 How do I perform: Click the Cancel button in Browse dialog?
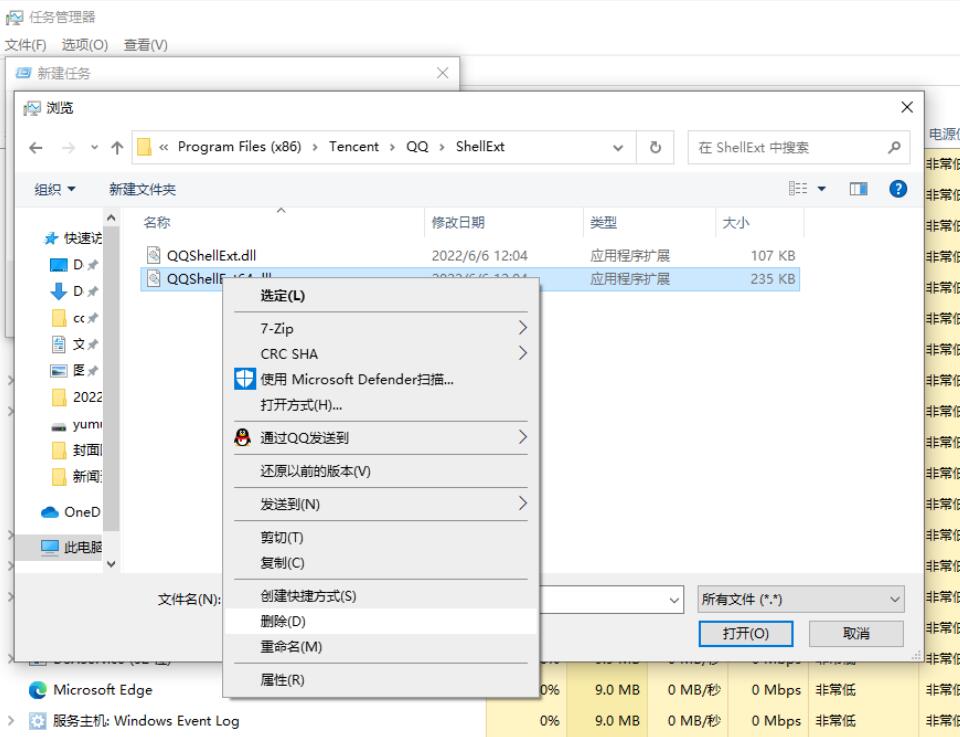(856, 633)
